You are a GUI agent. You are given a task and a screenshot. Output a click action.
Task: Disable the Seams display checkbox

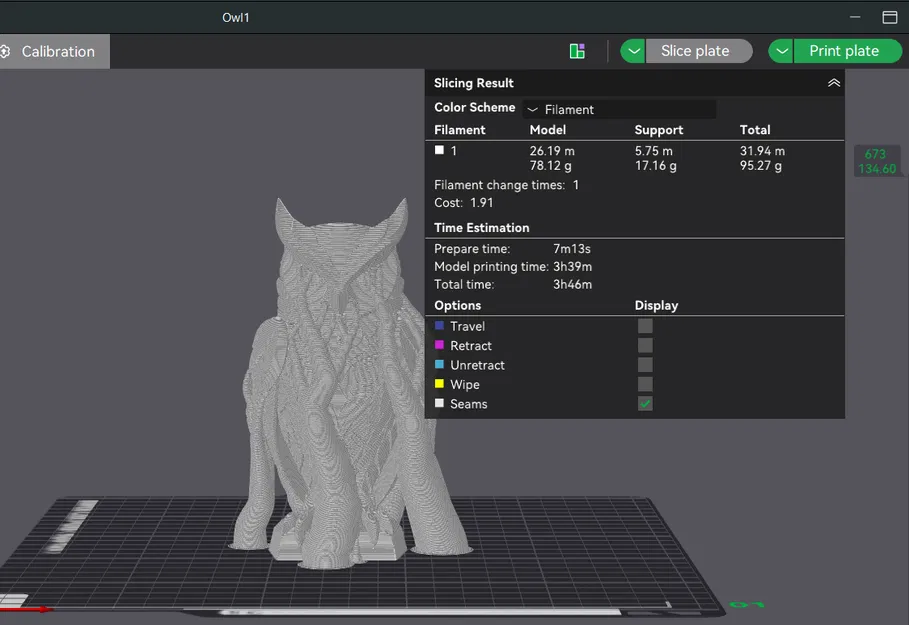point(645,403)
